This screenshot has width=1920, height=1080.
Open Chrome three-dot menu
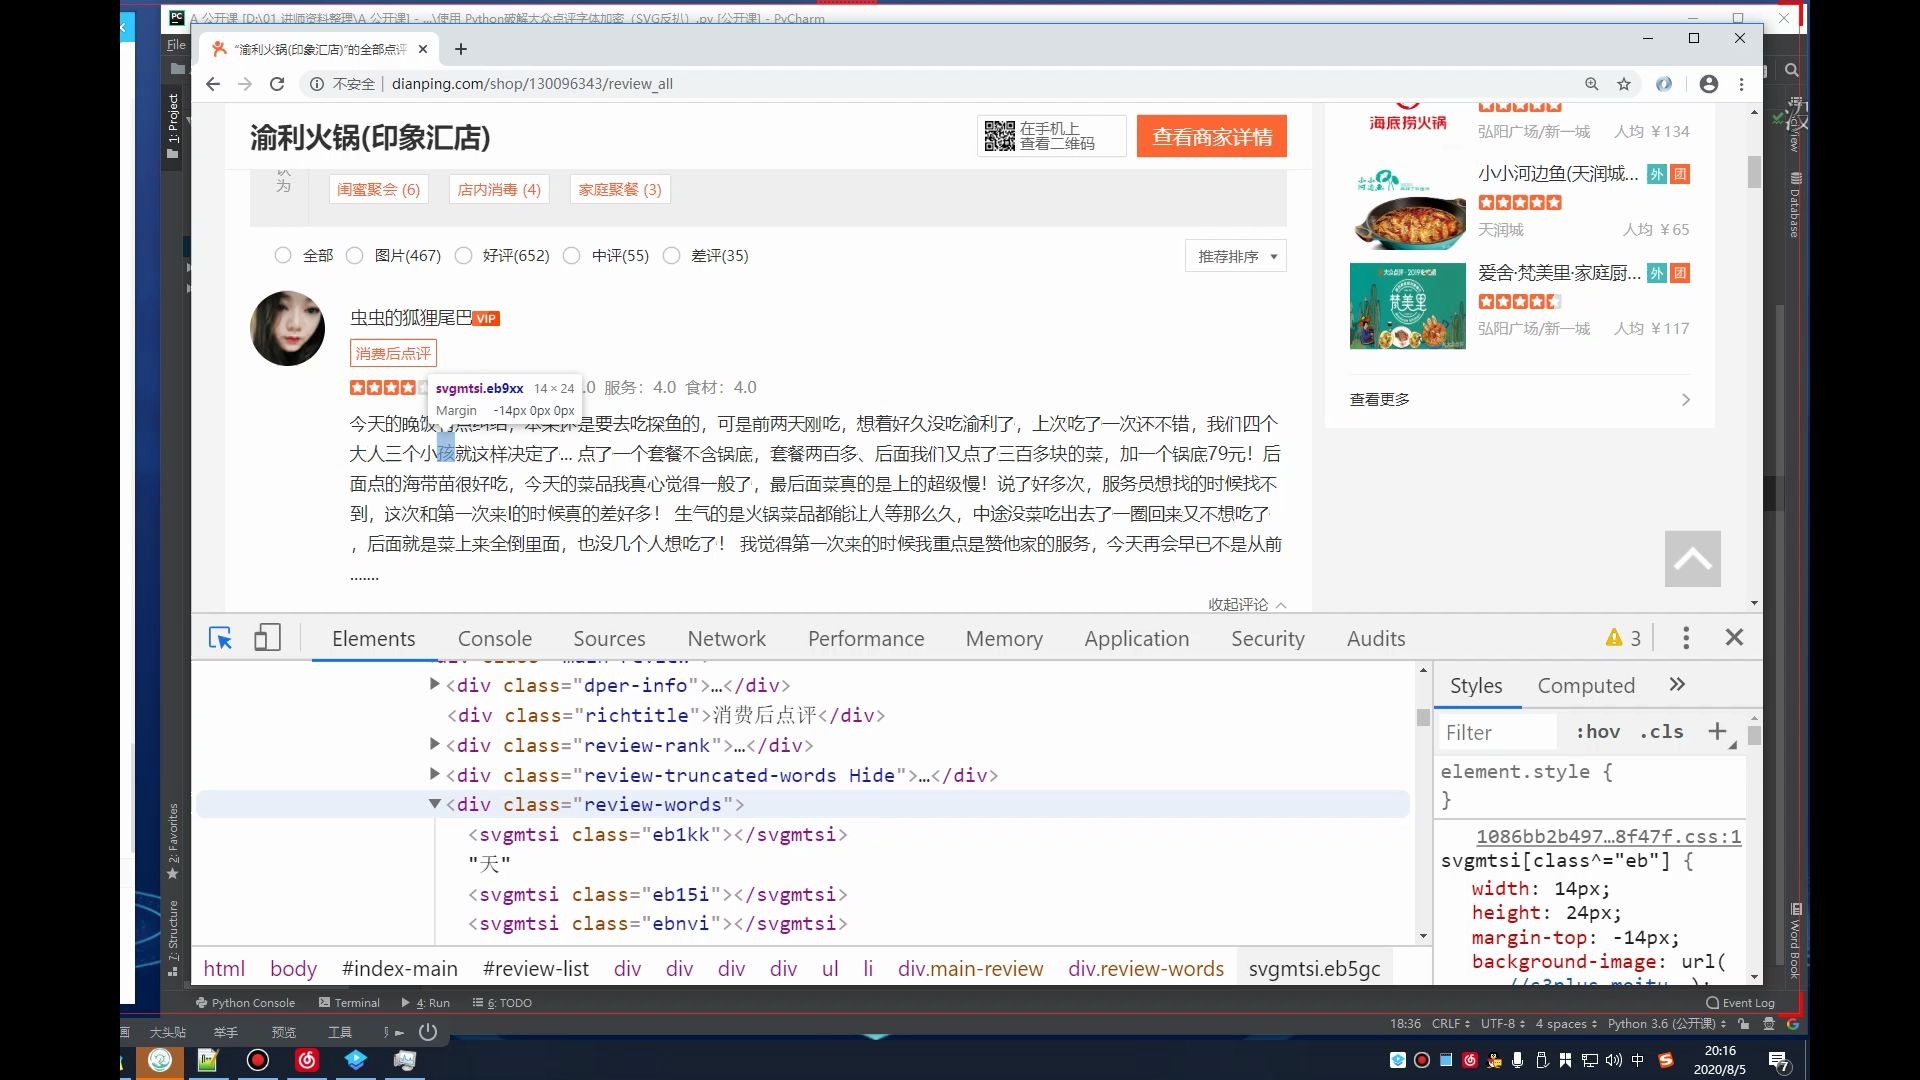click(x=1741, y=84)
